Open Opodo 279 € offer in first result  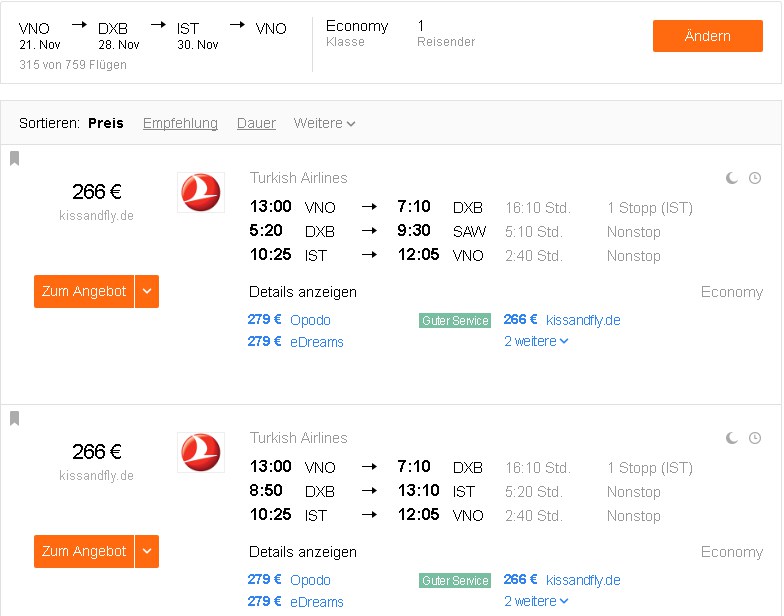289,320
